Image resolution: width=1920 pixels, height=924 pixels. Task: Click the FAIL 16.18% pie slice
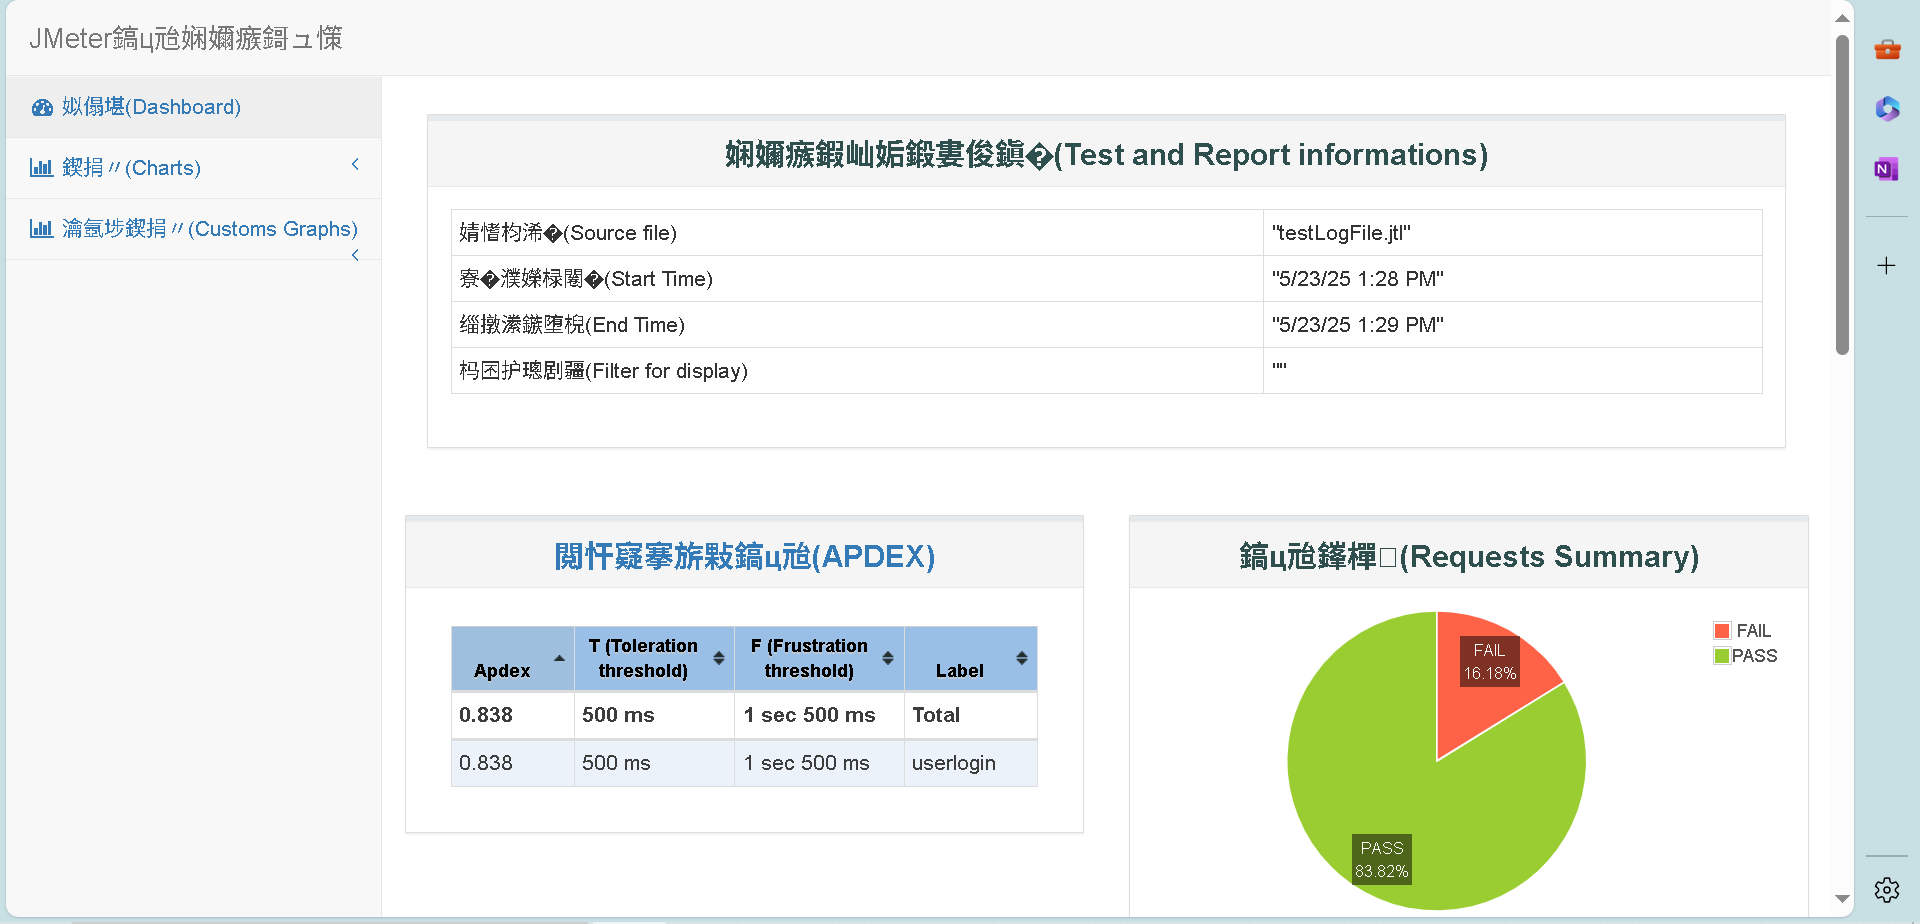coord(1489,661)
